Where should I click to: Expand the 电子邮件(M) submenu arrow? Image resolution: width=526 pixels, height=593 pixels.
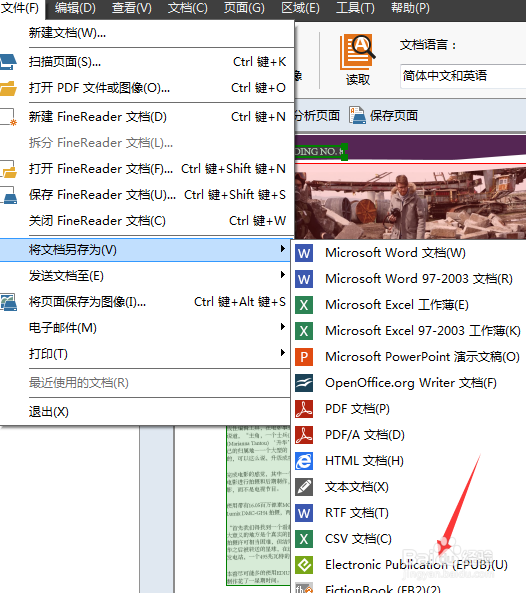[282, 327]
